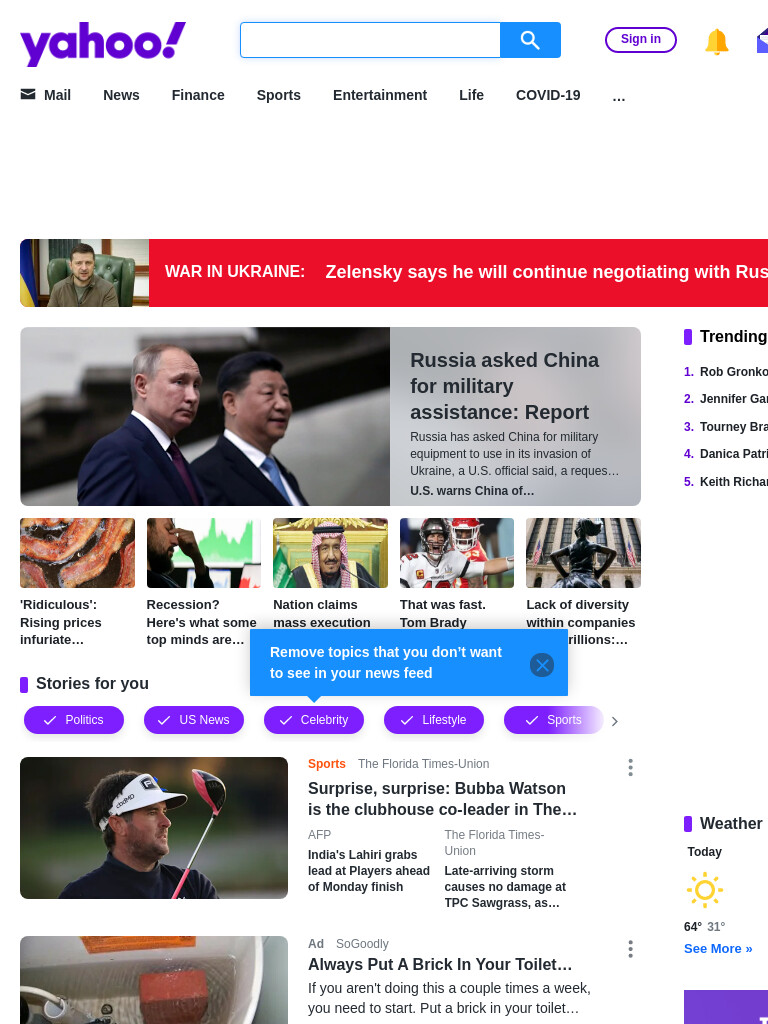
Task: Open the Putin and Xi lead photo
Action: click(x=205, y=417)
